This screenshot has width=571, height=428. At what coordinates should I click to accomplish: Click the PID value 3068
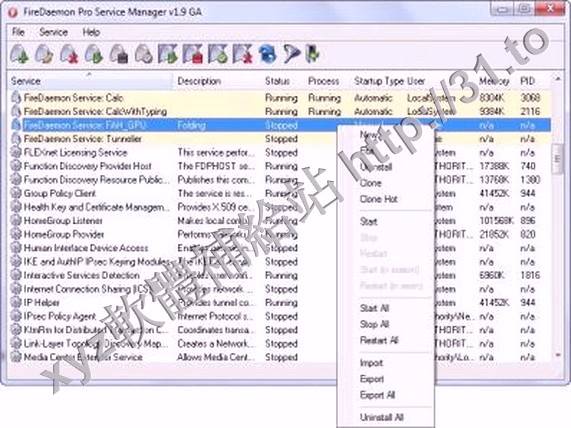(530, 98)
